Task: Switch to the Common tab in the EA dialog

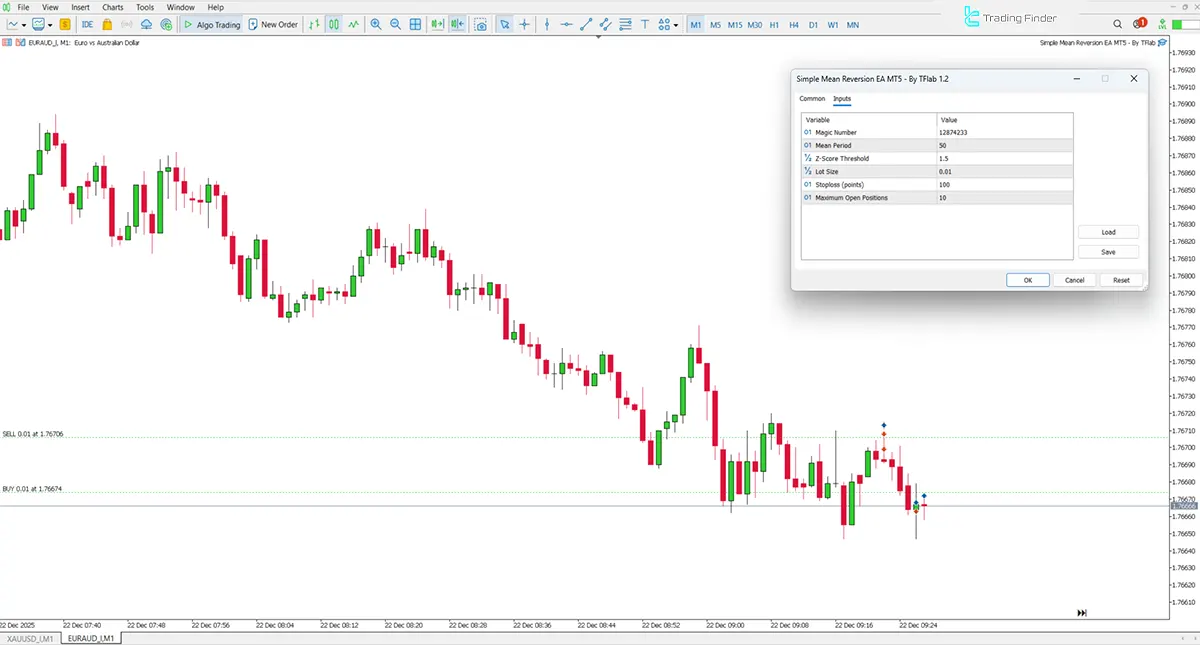Action: [x=810, y=98]
